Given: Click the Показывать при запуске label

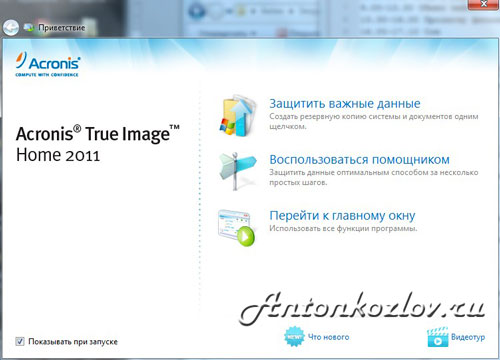Looking at the screenshot, I should [x=73, y=342].
